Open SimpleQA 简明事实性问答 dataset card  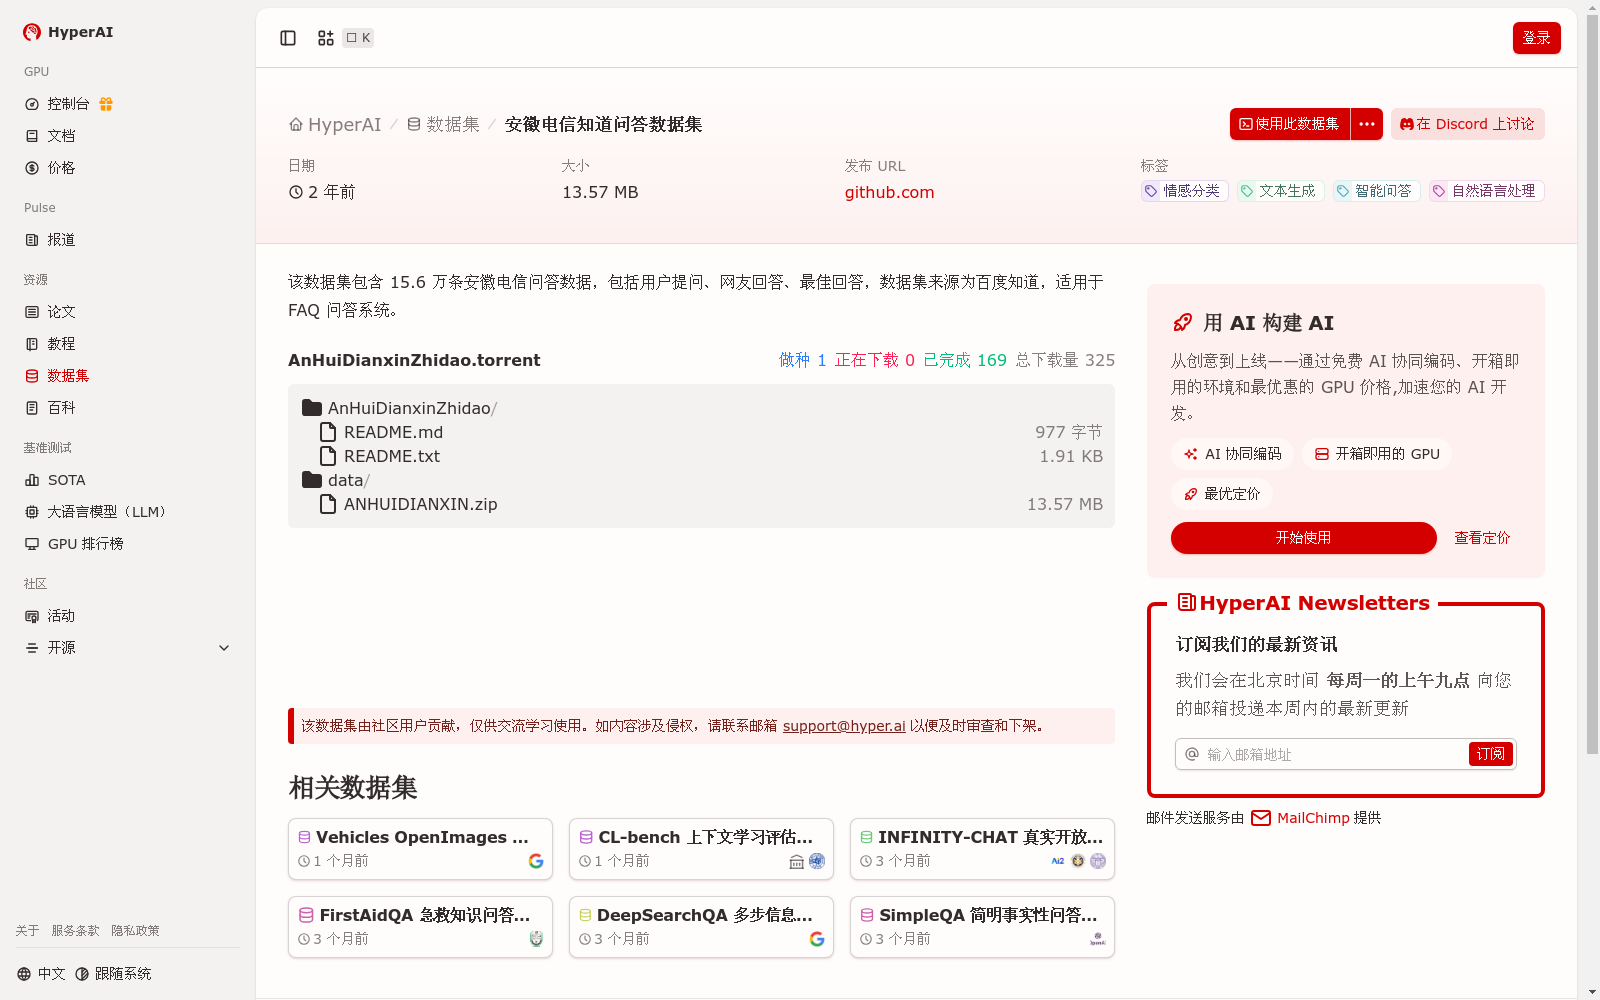pyautogui.click(x=982, y=927)
